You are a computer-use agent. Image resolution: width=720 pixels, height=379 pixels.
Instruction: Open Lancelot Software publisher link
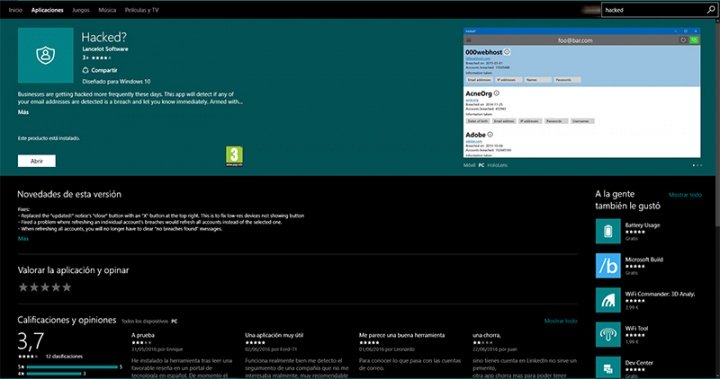coord(105,49)
